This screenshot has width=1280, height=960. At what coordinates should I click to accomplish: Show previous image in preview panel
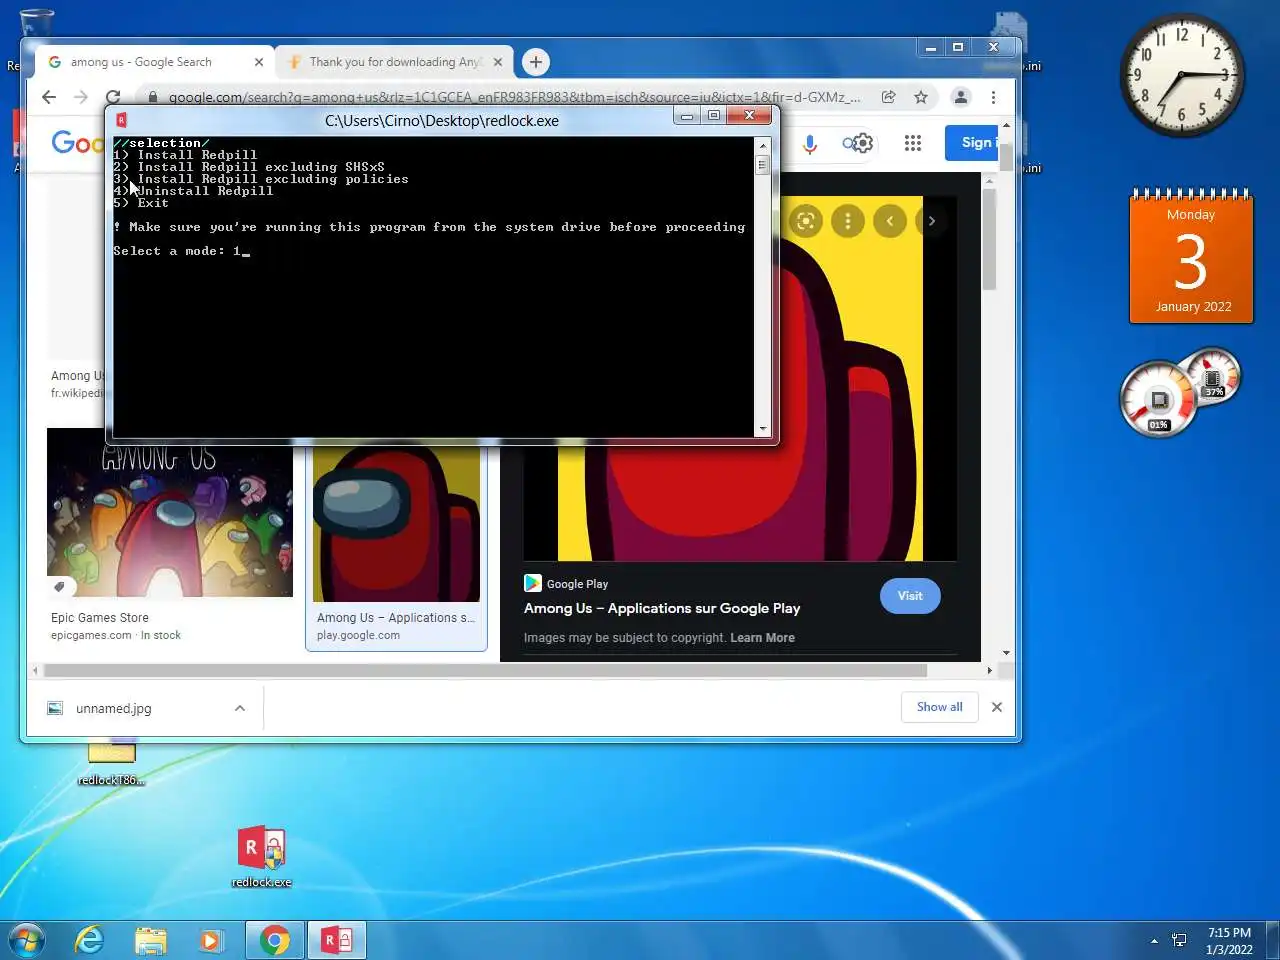[x=890, y=221]
